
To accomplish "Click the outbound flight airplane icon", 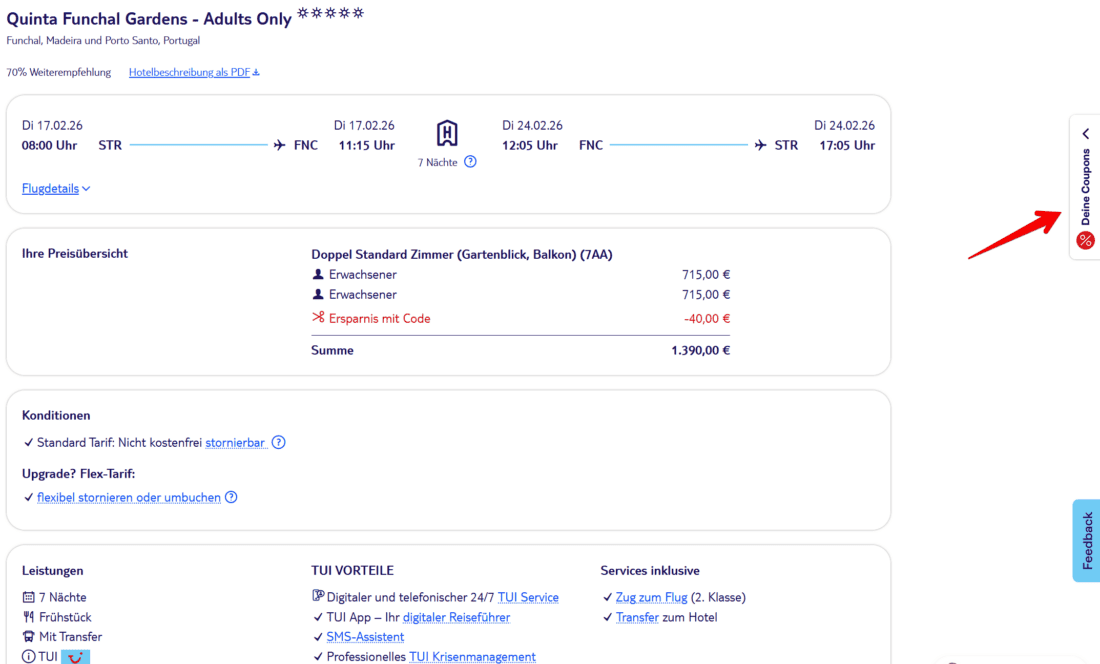I will (x=279, y=145).
